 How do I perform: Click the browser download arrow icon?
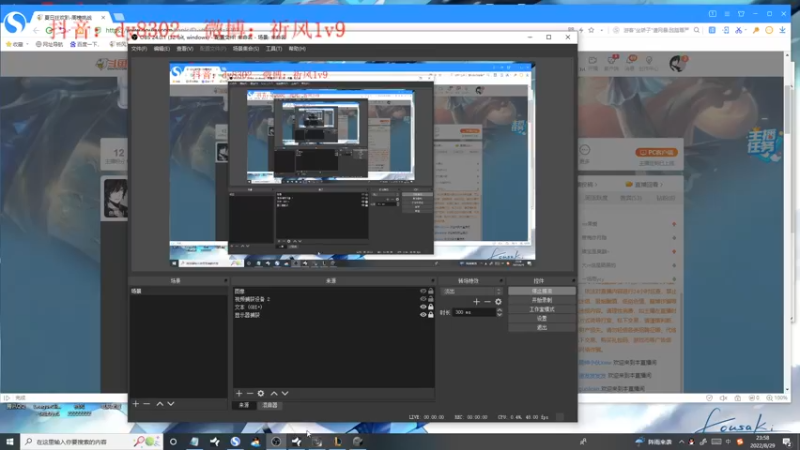(782, 30)
